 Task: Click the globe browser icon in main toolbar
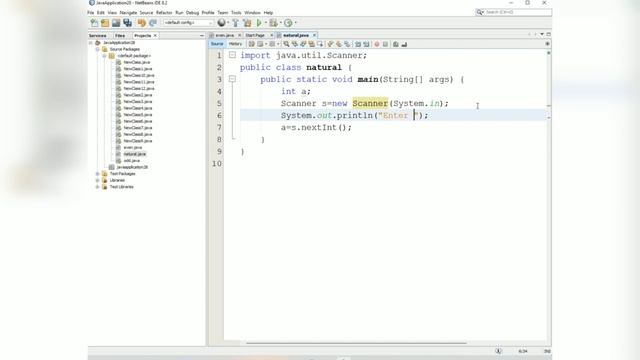[221, 23]
